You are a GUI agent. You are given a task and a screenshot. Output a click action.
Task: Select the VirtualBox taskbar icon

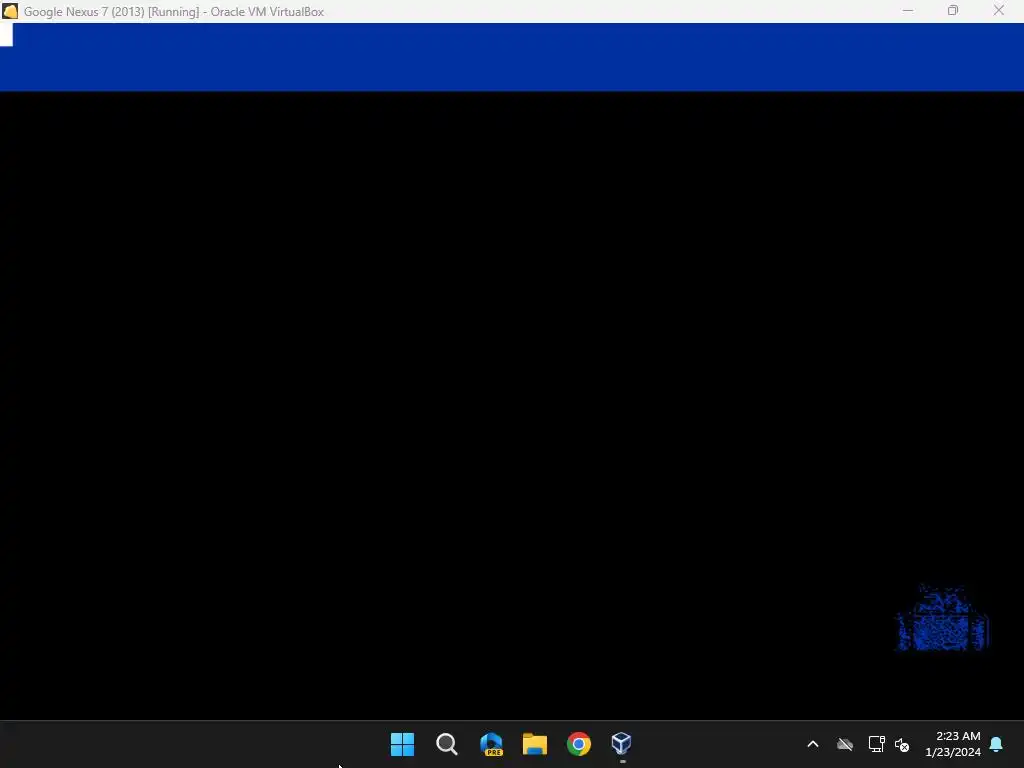pyautogui.click(x=621, y=743)
